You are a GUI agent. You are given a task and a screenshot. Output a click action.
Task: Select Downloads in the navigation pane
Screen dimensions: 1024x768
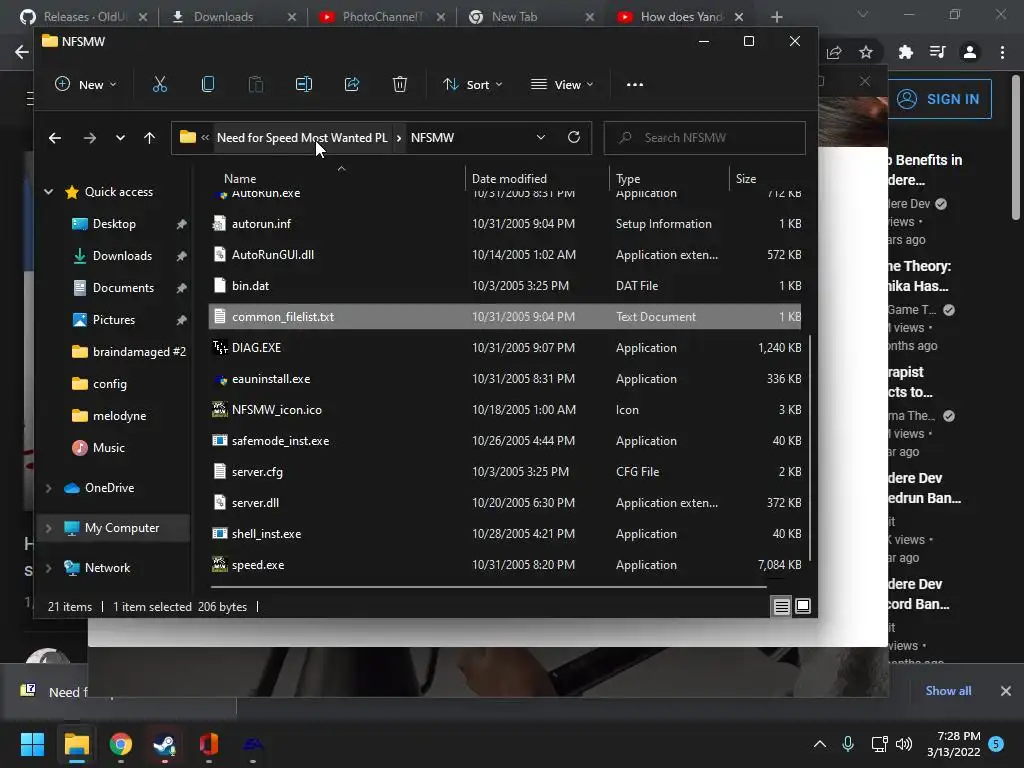[x=122, y=256]
